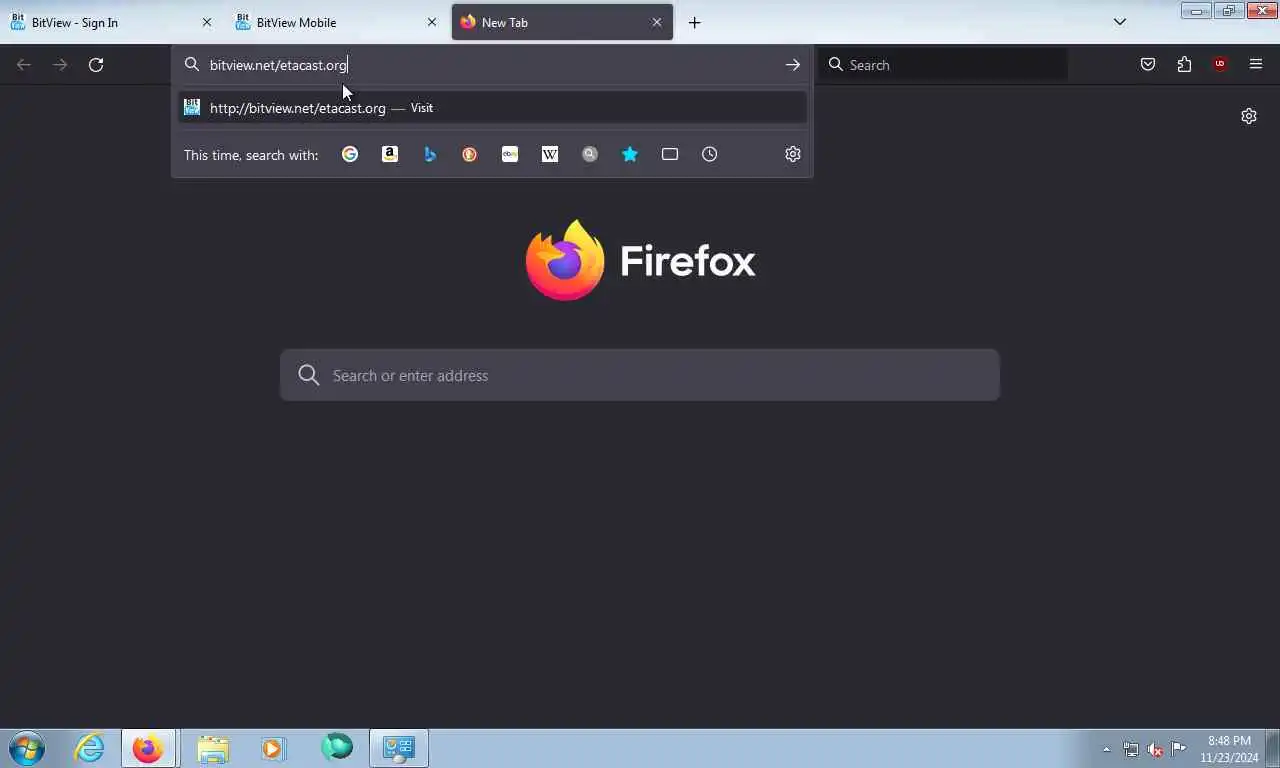Screen dimensions: 1280x768
Task: Click the Search or enter address field
Action: click(x=640, y=375)
